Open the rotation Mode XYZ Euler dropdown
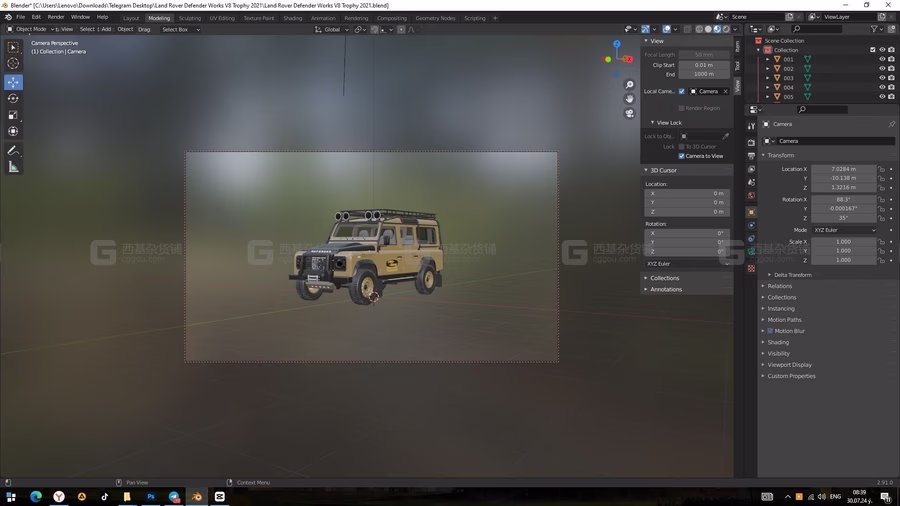The width and height of the screenshot is (900, 506). (x=844, y=230)
